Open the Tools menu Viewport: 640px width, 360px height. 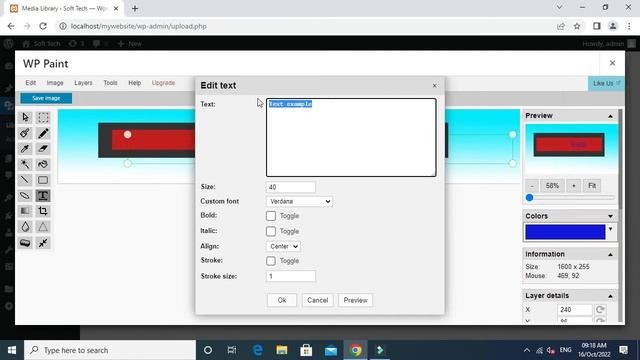(x=110, y=83)
